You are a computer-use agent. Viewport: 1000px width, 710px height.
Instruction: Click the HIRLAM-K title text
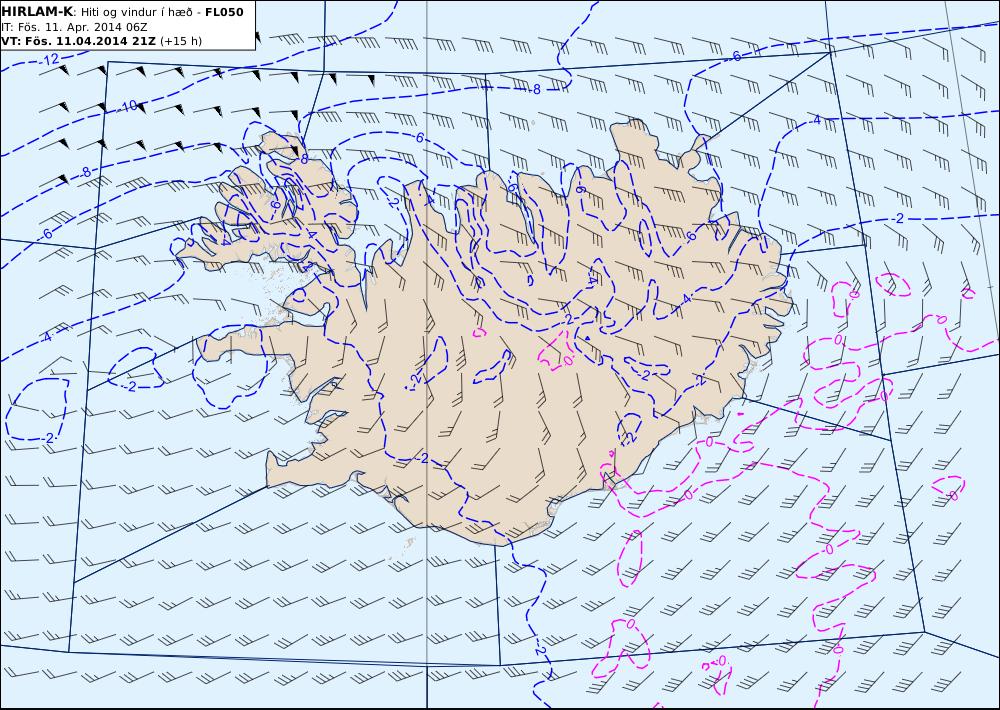coord(37,12)
